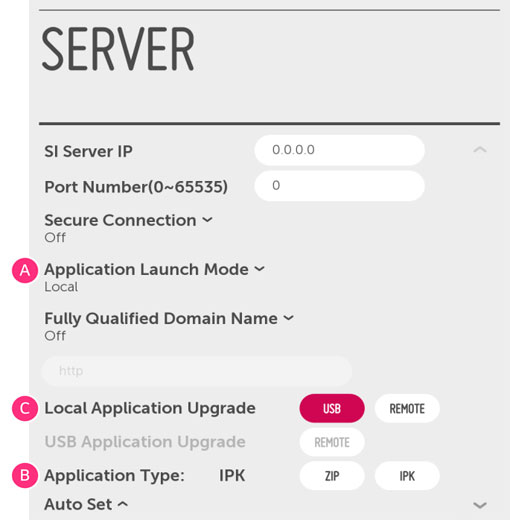This screenshot has width=510, height=520.
Task: Click REMOTE button for USB Application Upgrade
Action: pos(332,442)
